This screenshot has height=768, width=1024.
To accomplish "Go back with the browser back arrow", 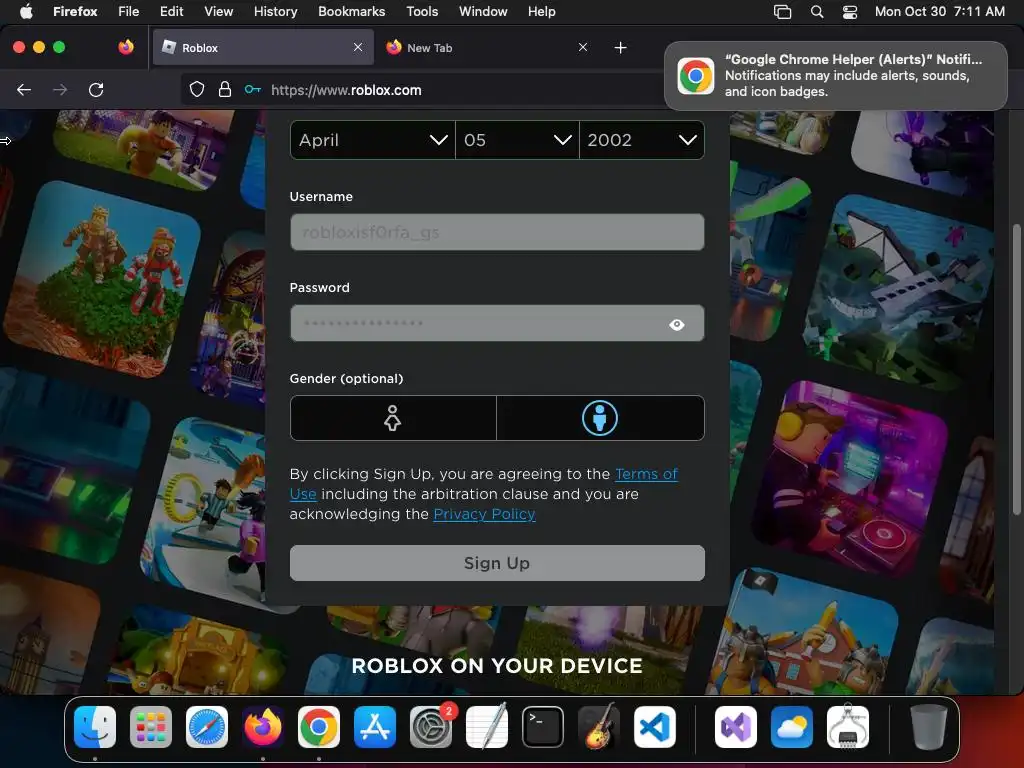I will [x=24, y=89].
